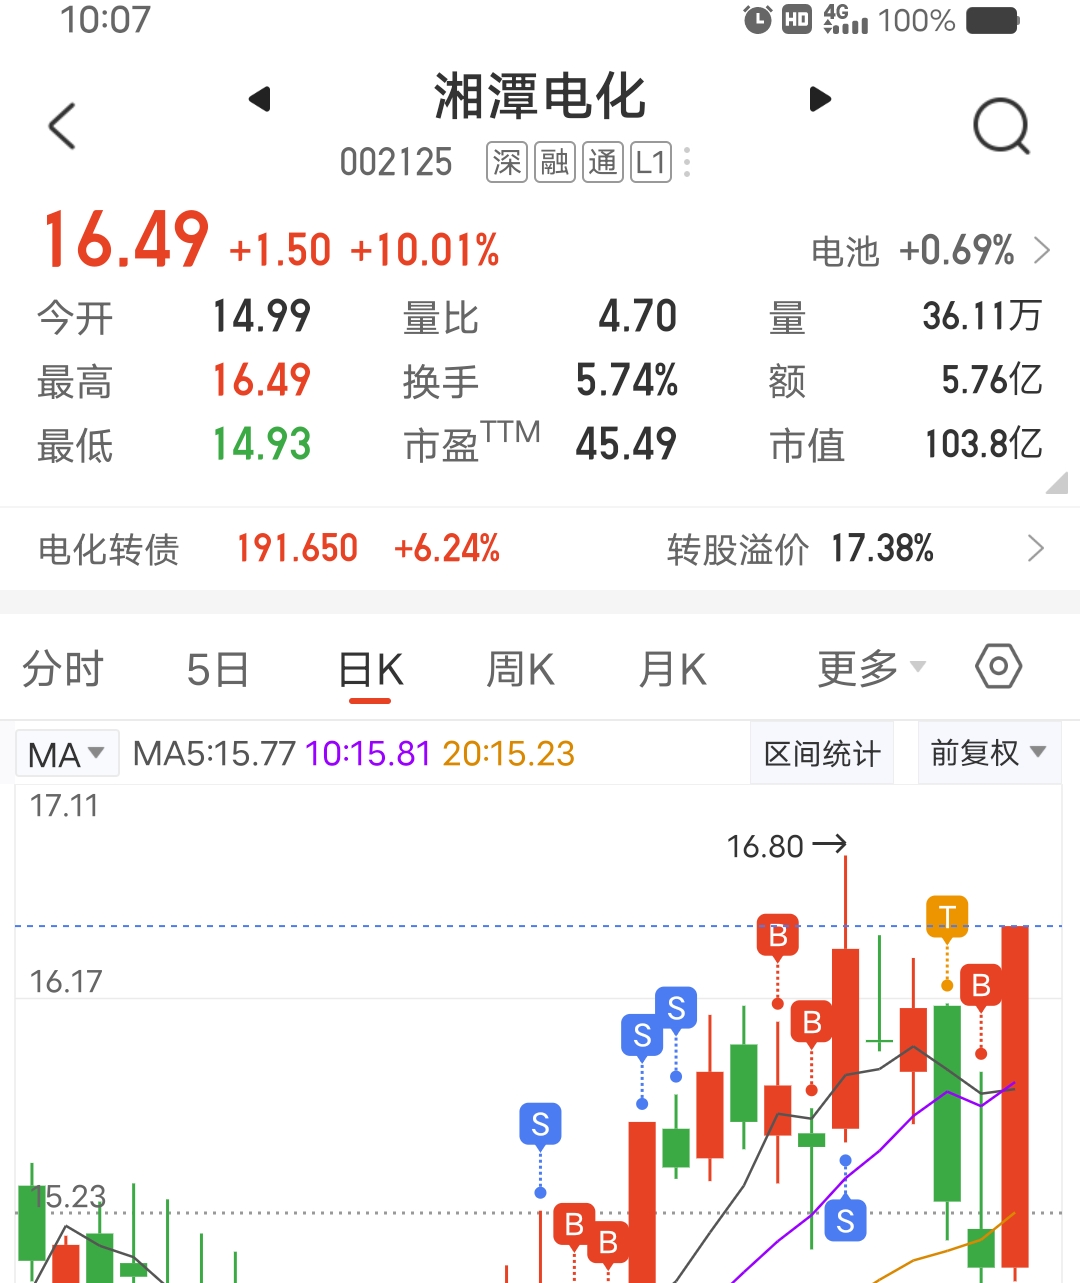The image size is (1080, 1283).
Task: Click the 区间统计 button
Action: click(x=822, y=753)
